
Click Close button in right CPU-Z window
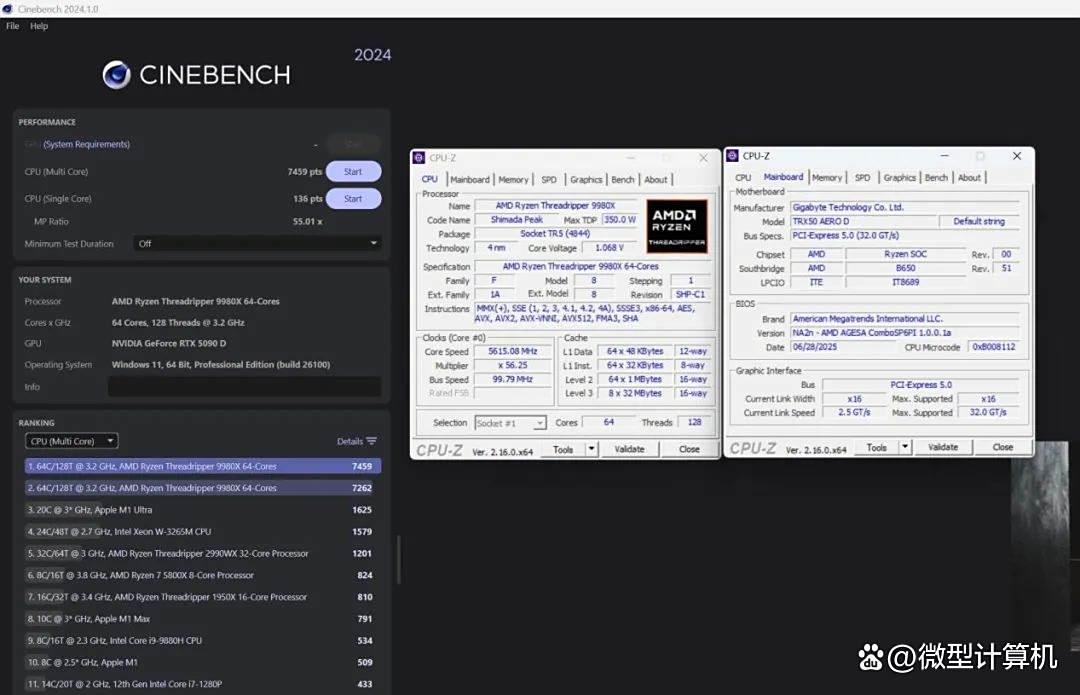click(1003, 448)
